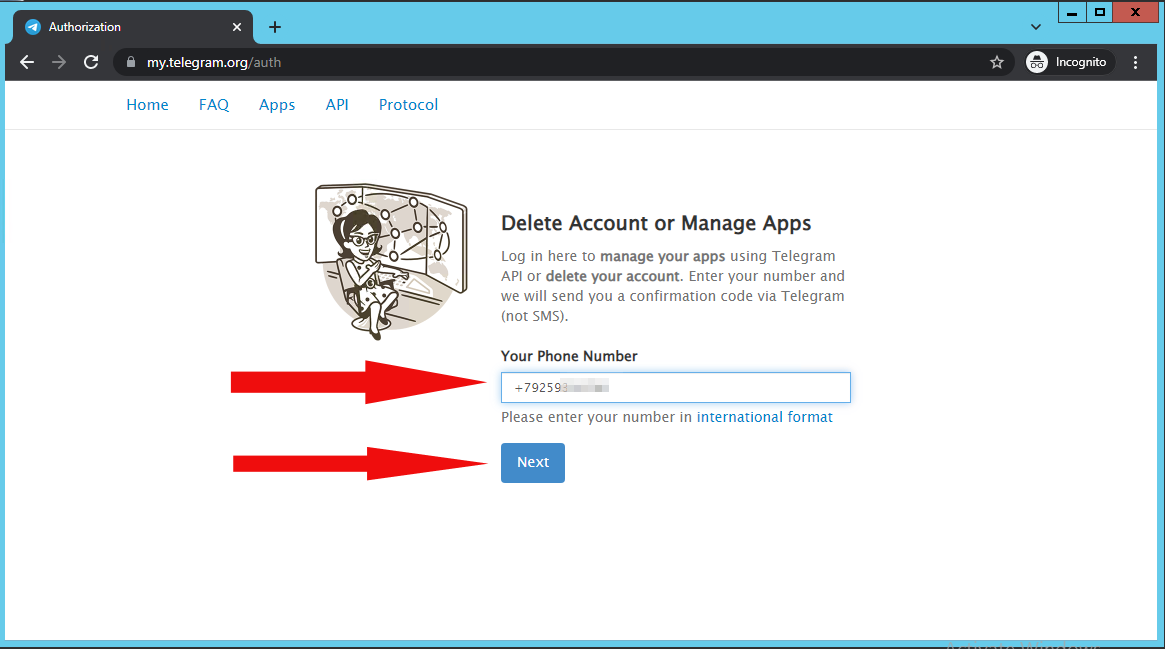Open the API navigation link

[337, 105]
